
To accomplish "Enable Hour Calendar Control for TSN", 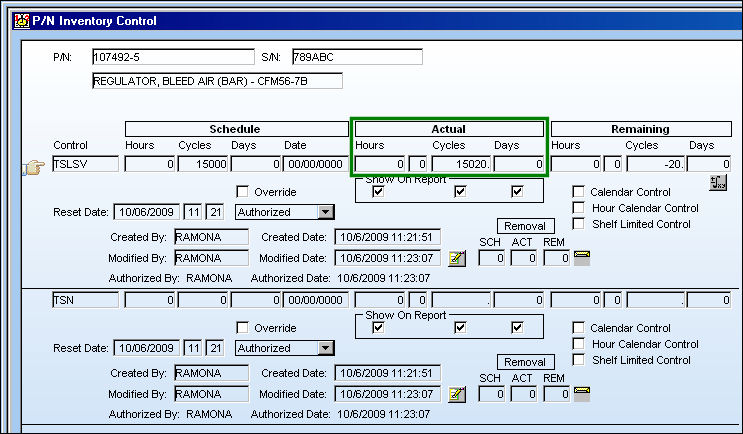I will click(578, 344).
